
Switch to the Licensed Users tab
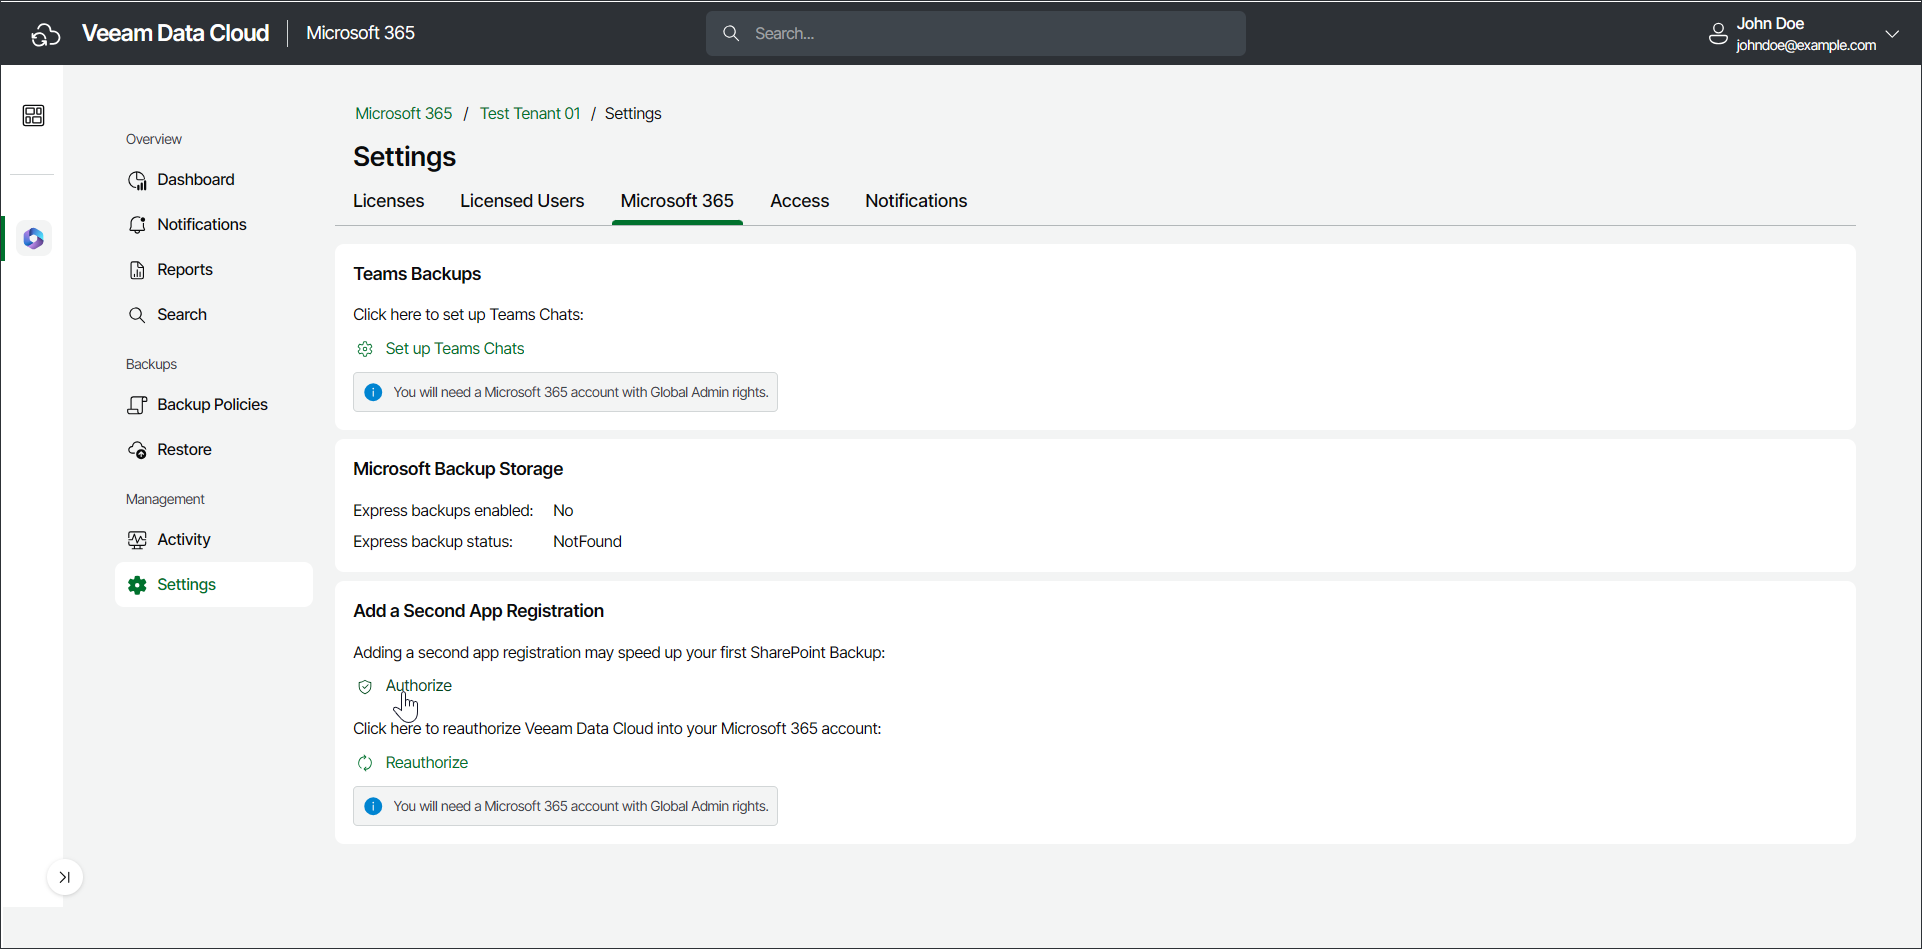tap(522, 201)
